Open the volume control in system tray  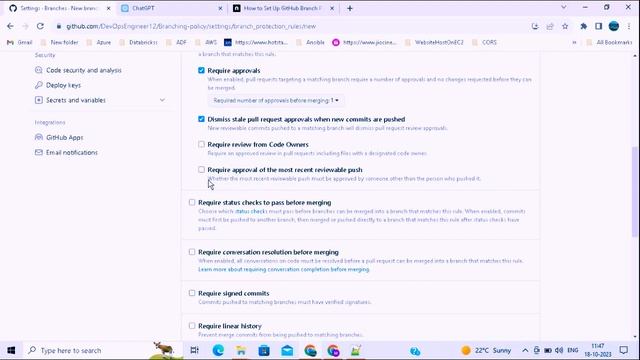click(559, 350)
